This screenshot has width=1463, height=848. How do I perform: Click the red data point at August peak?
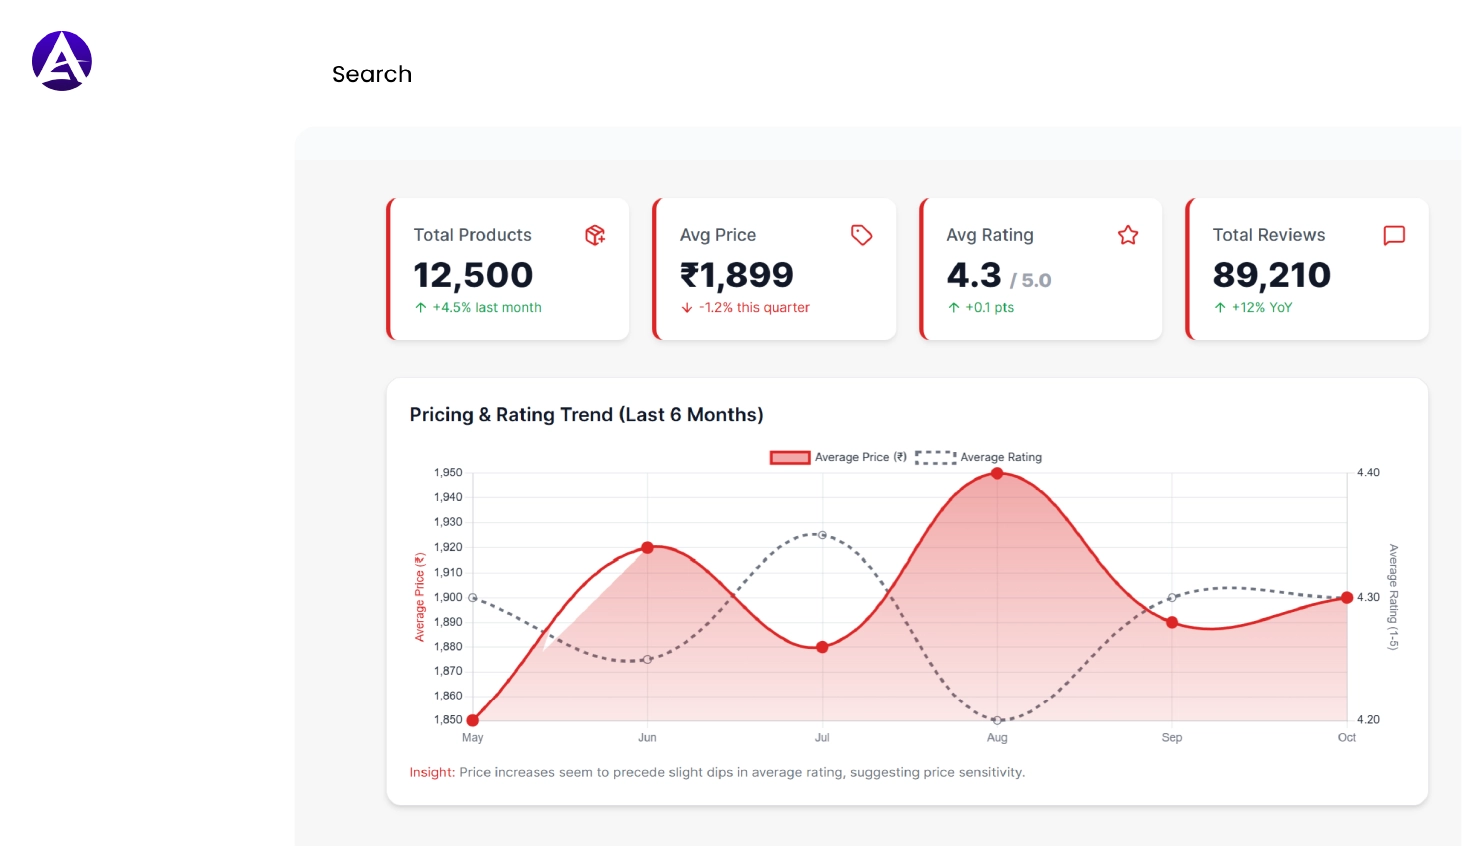pyautogui.click(x=997, y=472)
